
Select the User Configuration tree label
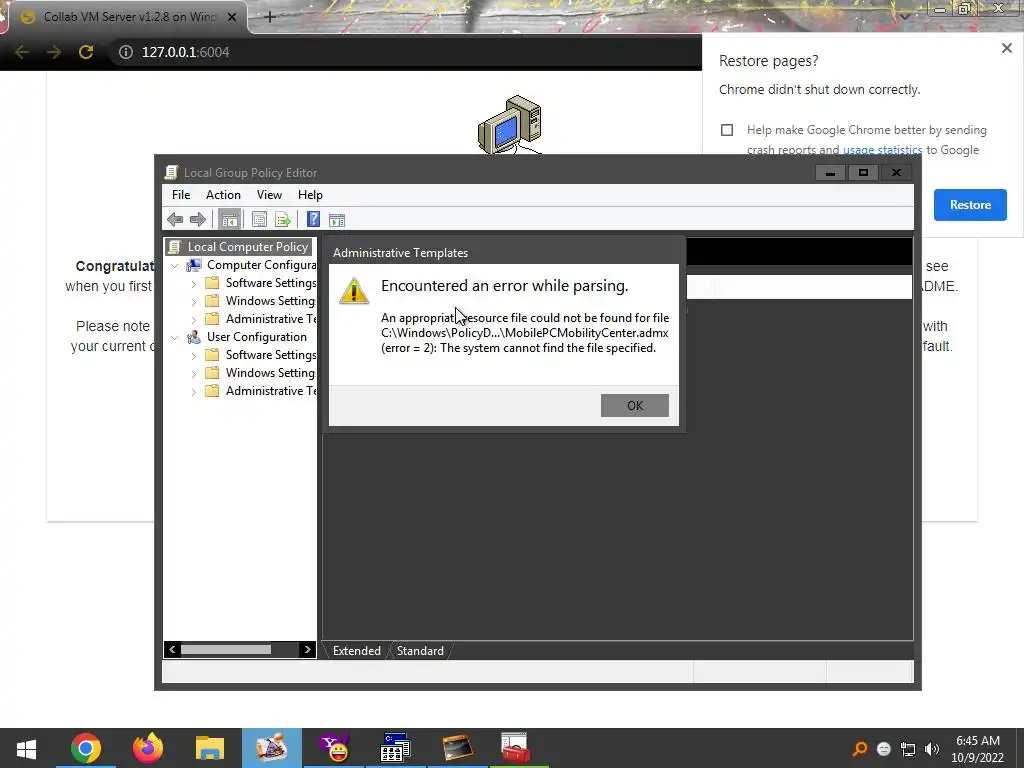[257, 337]
